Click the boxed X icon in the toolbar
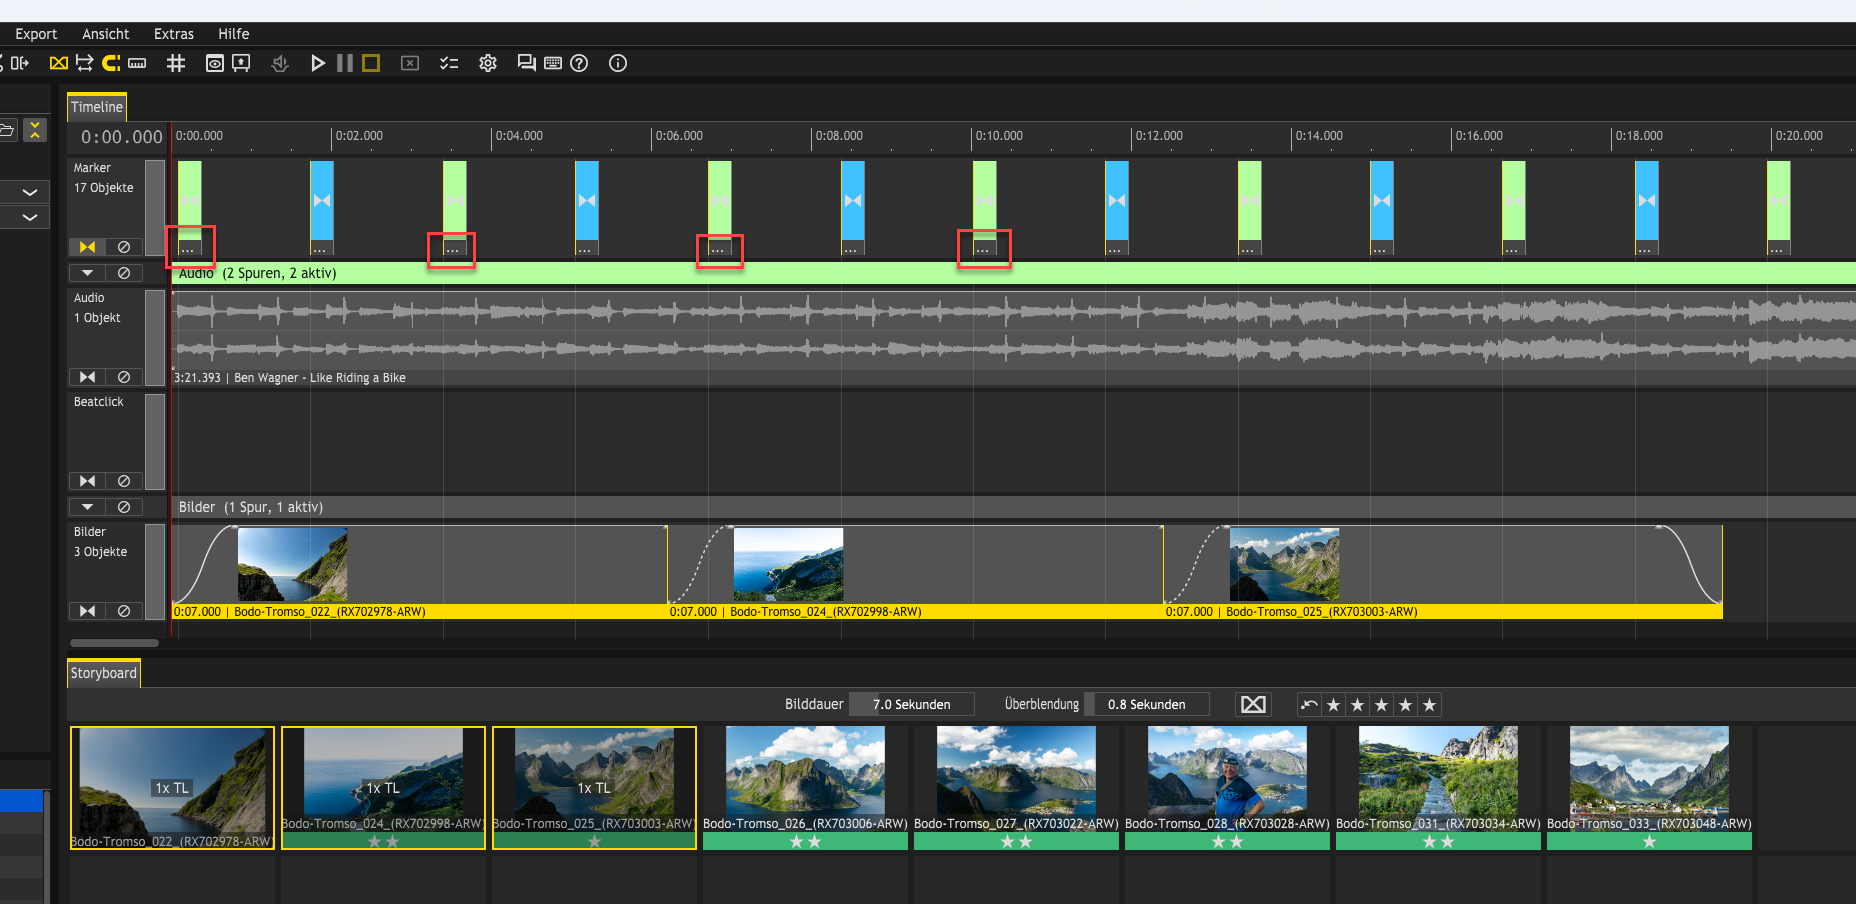 click(410, 63)
